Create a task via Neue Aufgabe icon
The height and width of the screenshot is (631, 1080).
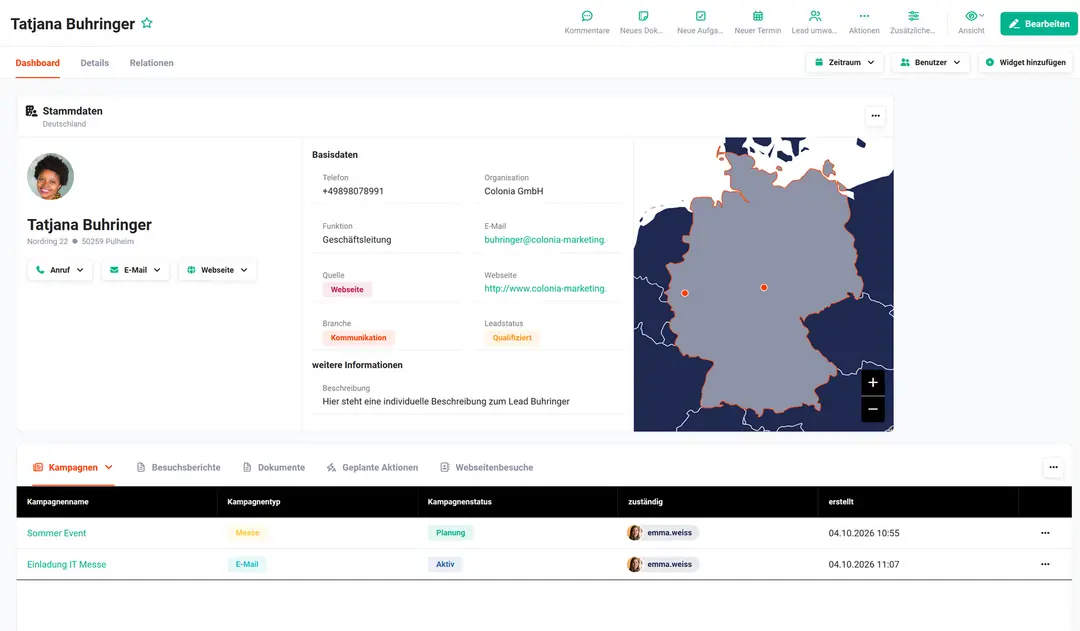[x=700, y=16]
